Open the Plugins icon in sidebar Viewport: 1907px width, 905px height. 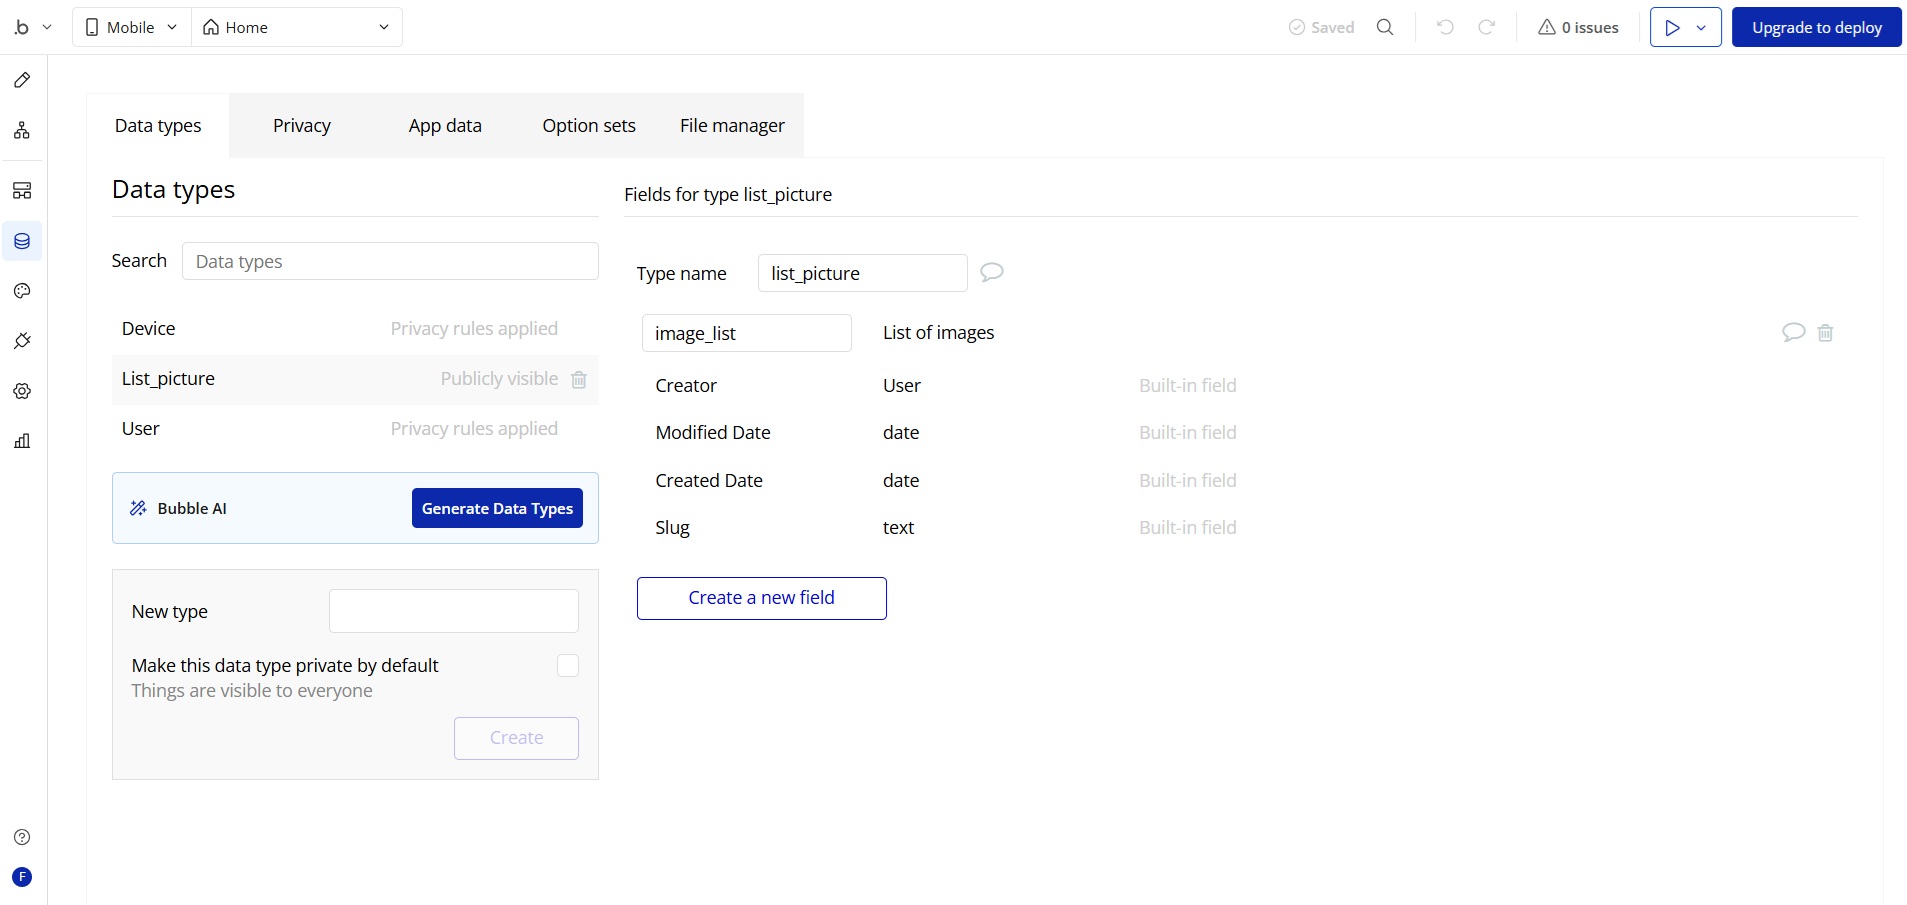(22, 341)
